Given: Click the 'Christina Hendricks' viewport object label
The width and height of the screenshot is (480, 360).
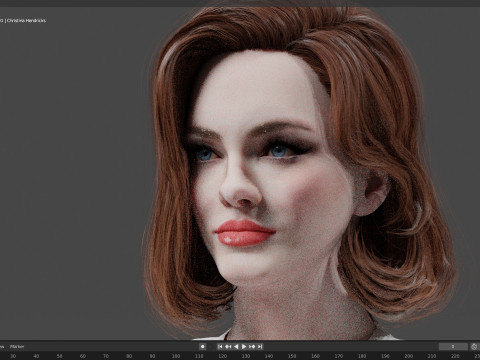Looking at the screenshot, I should [26, 21].
